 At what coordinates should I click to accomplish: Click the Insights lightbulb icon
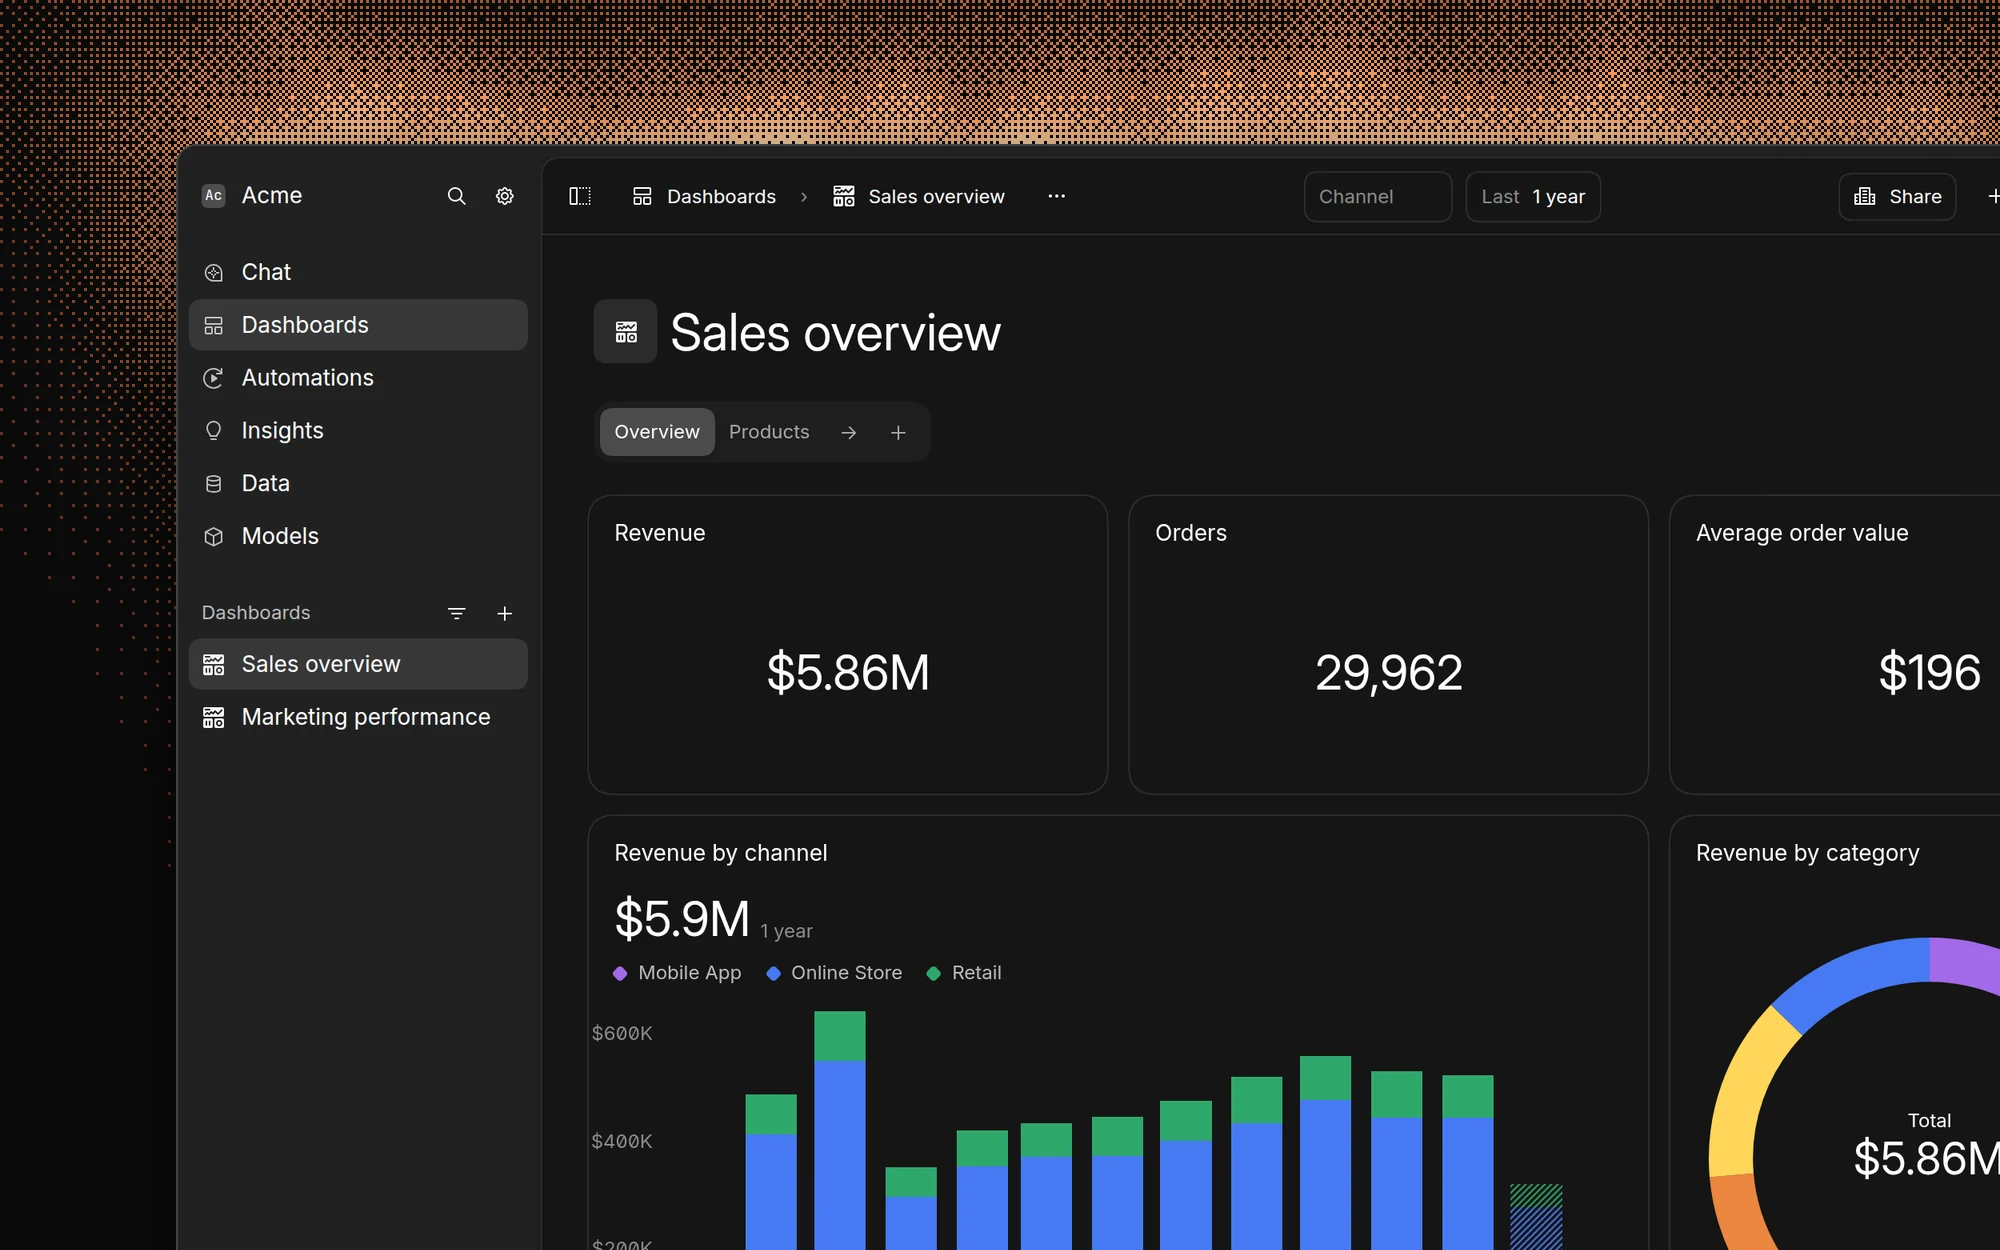click(213, 431)
